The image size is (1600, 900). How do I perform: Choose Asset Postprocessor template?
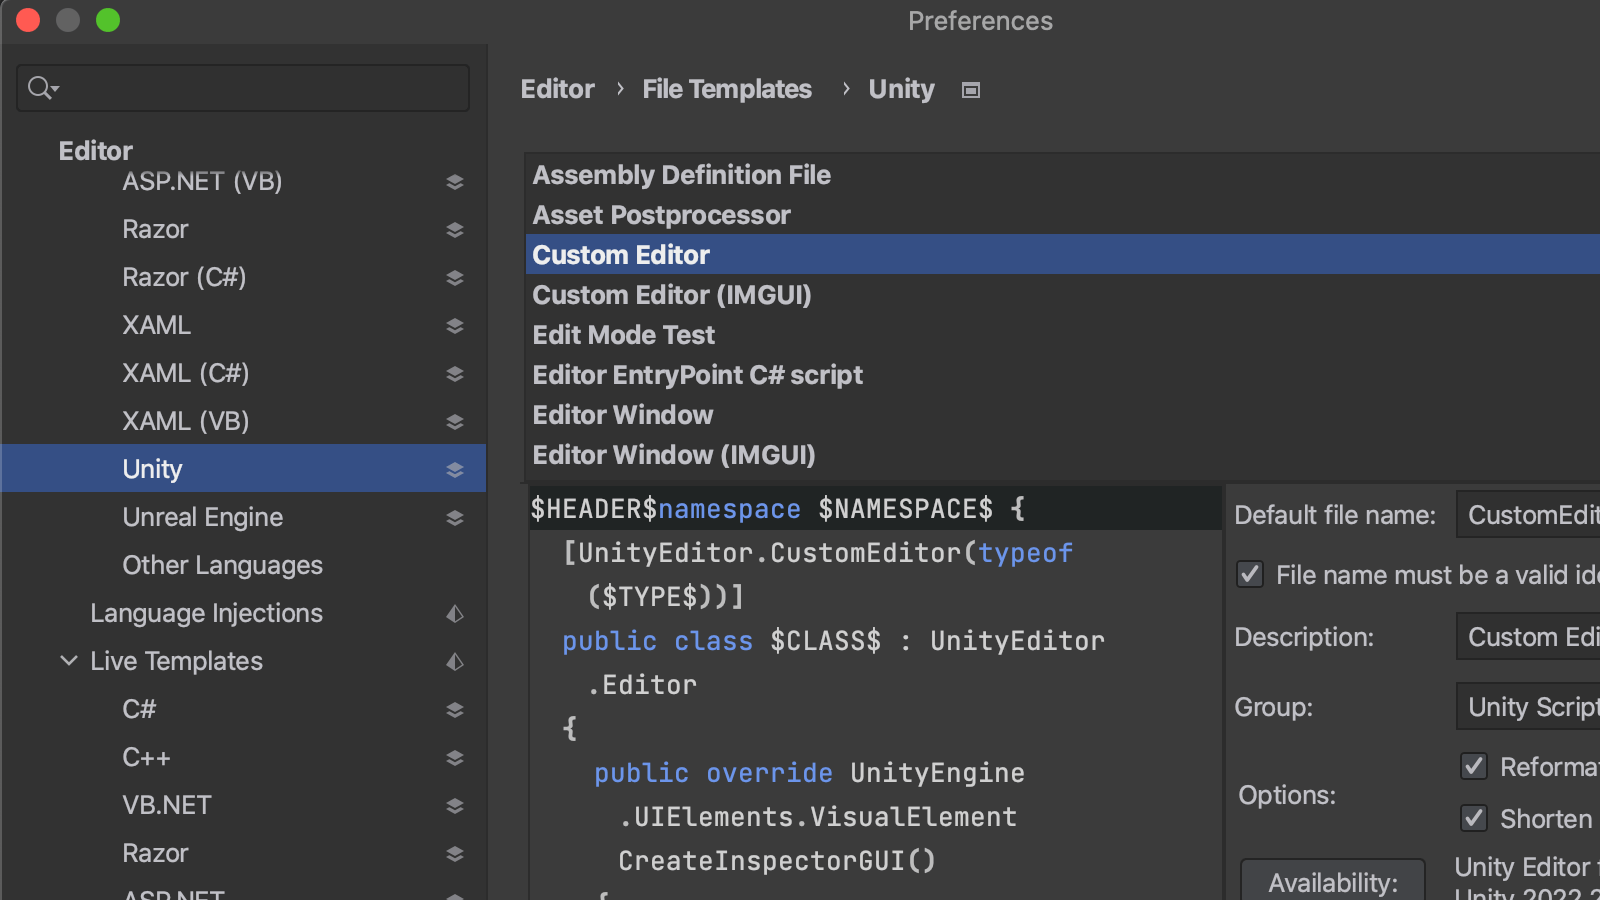click(661, 215)
